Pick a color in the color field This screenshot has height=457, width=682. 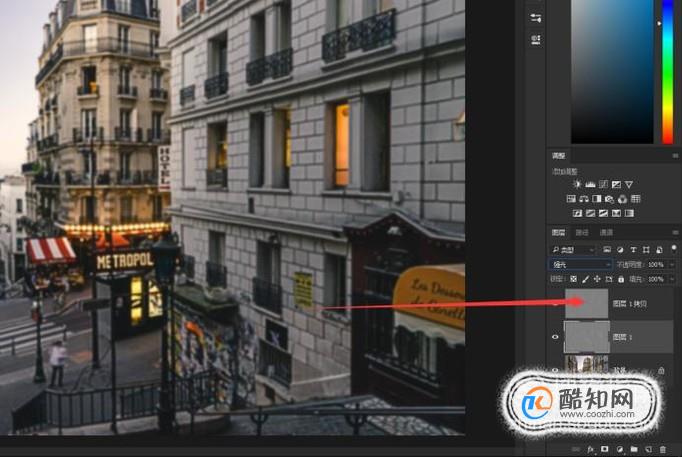click(612, 71)
